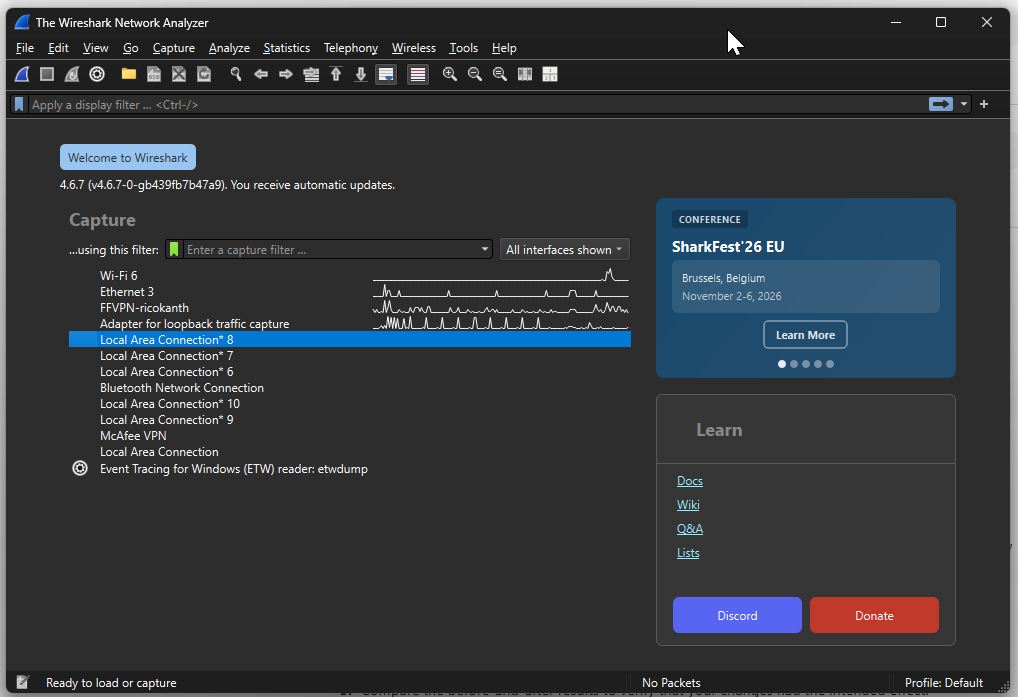This screenshot has width=1018, height=697.
Task: Open the display filter bookmark menu
Action: [19, 104]
